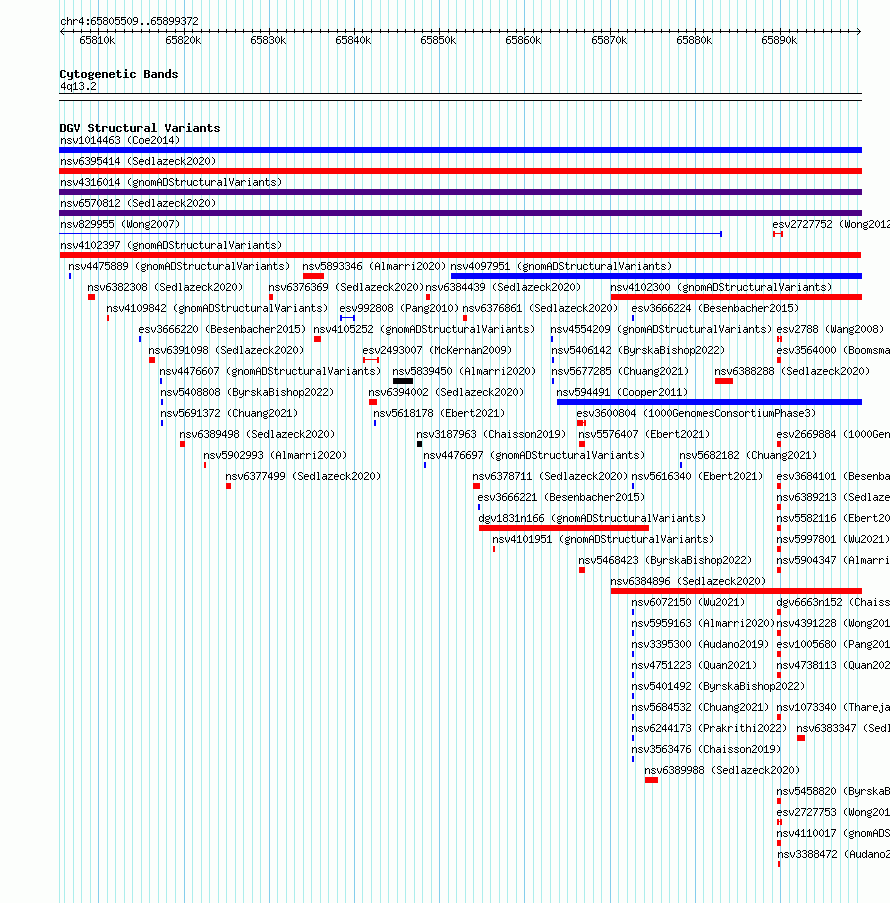This screenshot has width=890, height=903.
Task: Select the purple nsv6570812 variant bar
Action: 460,213
